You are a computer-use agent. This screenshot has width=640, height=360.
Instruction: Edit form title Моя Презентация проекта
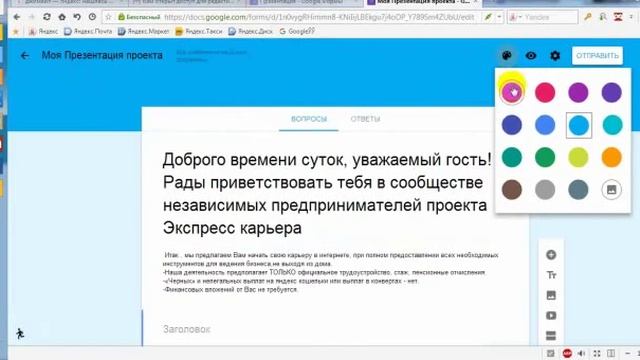pos(102,56)
